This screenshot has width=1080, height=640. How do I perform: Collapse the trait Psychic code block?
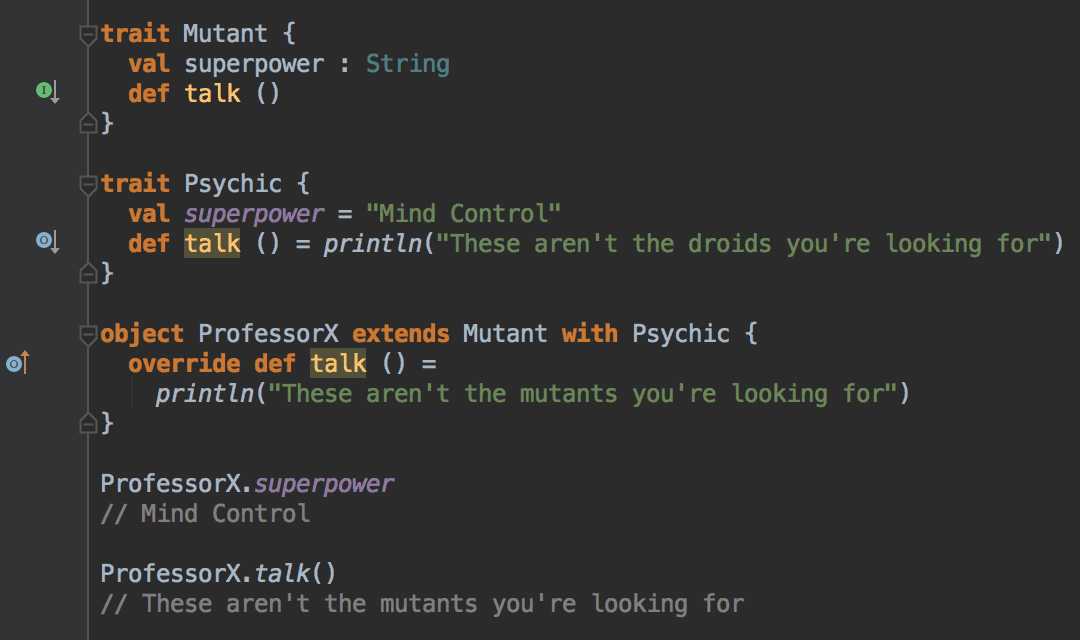coord(88,184)
